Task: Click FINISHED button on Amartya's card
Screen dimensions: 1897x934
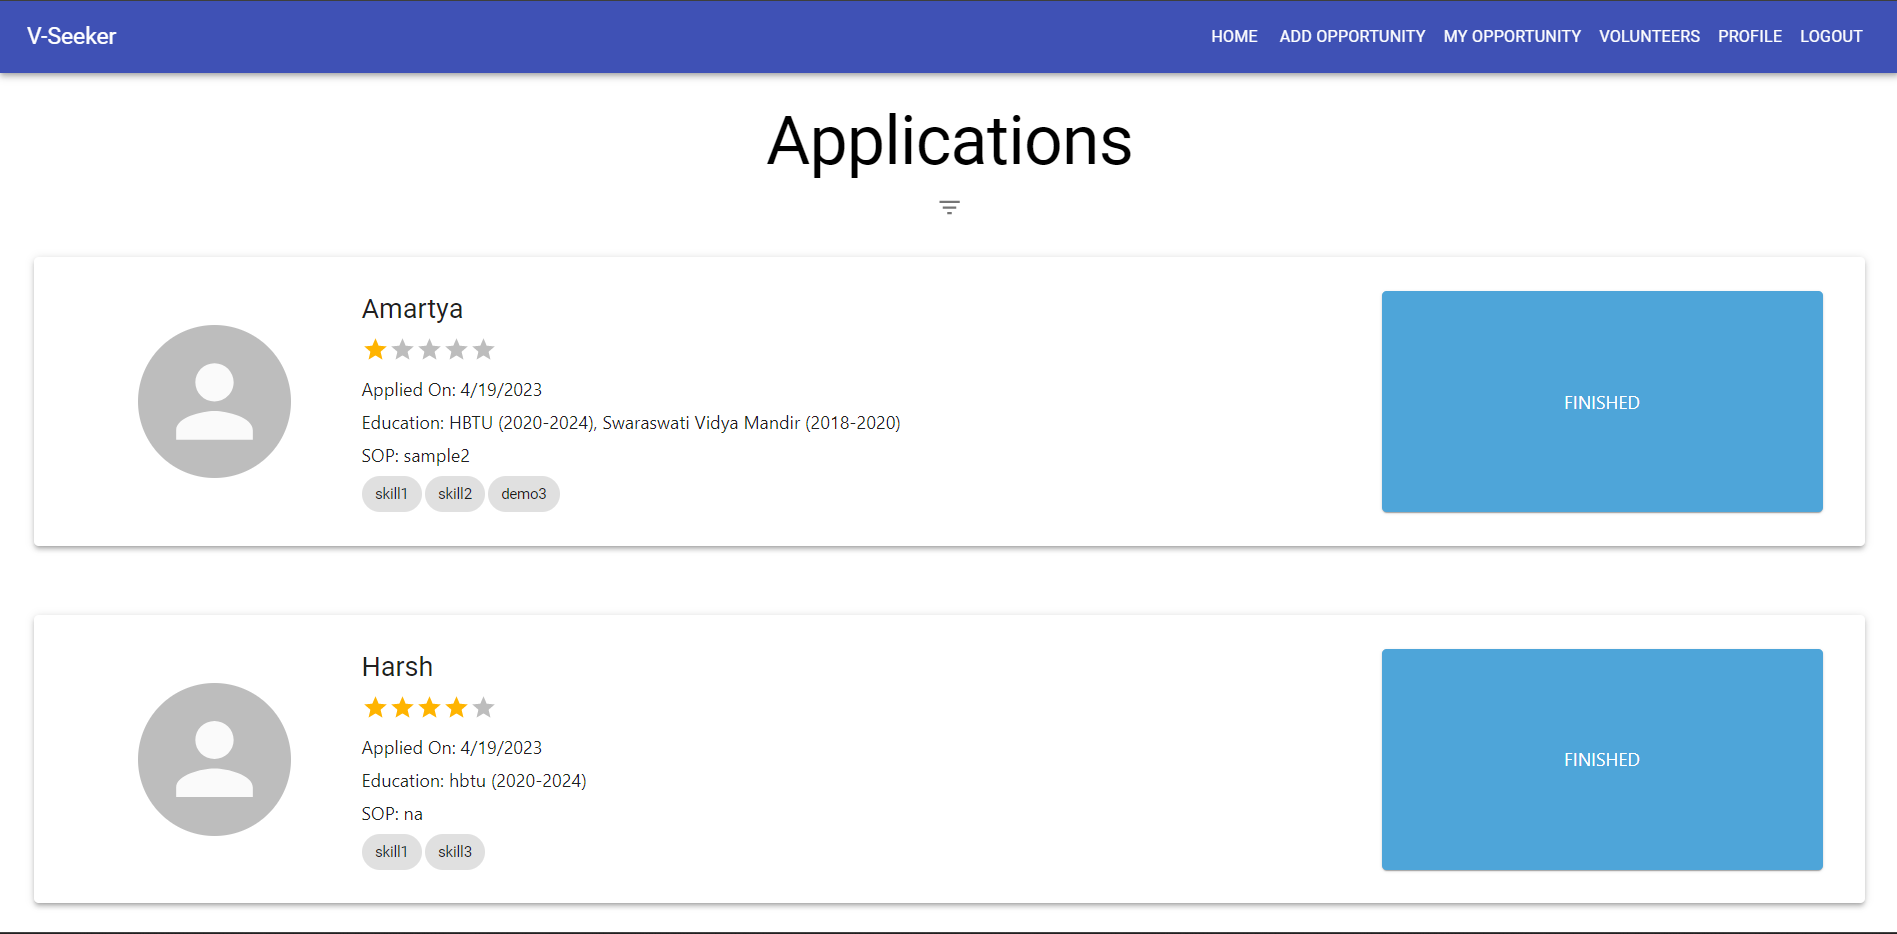Action: pos(1602,402)
